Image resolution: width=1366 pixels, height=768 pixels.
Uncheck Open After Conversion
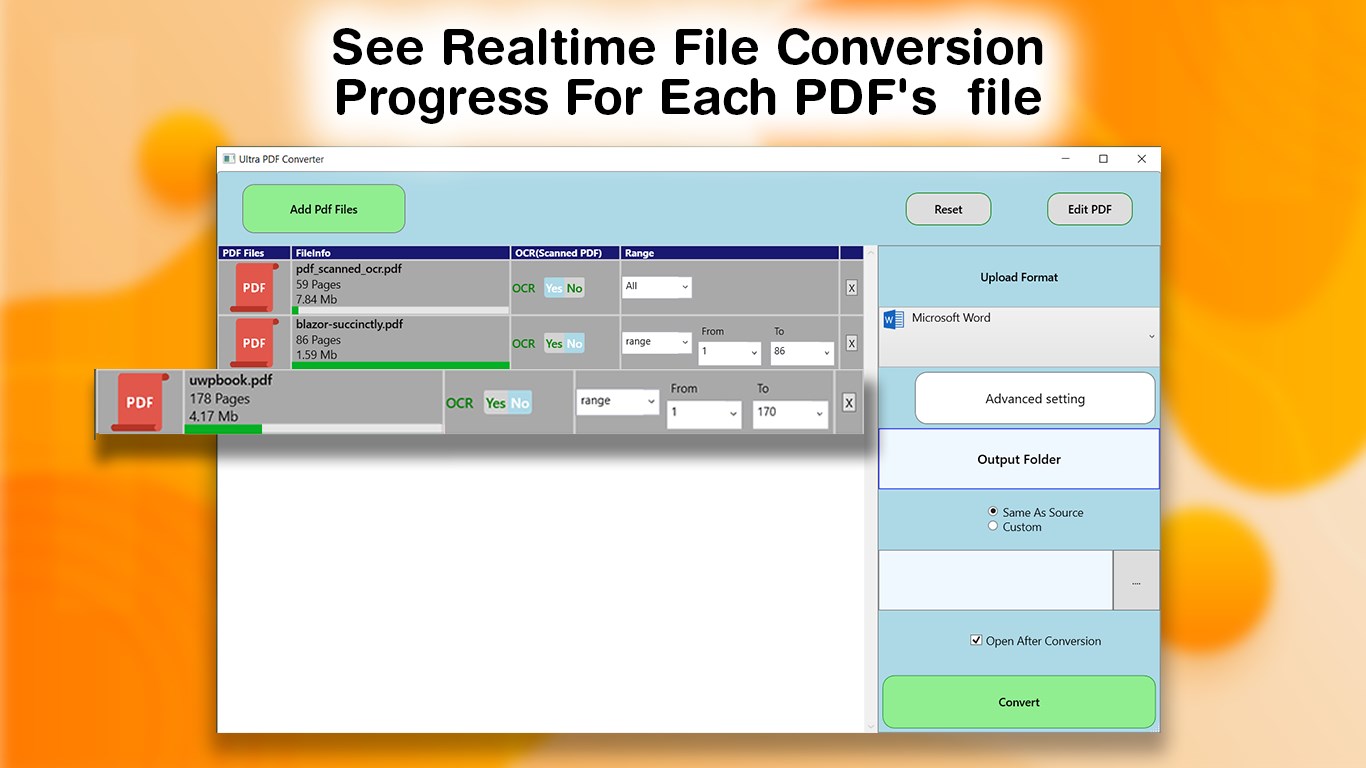pos(975,640)
